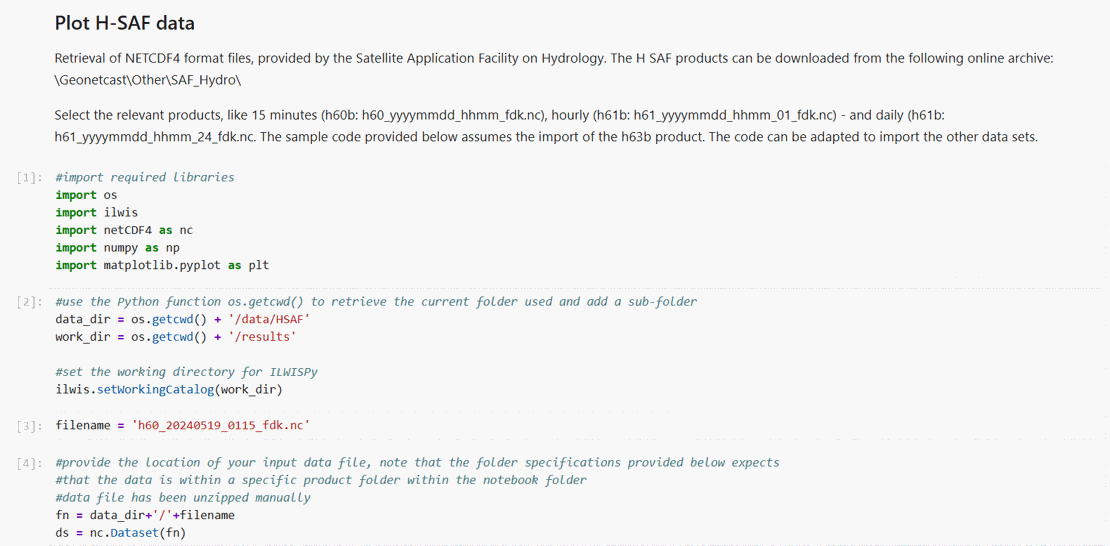Click the "import ilwis" code line
Screen dimensions: 1110x546
tap(97, 212)
